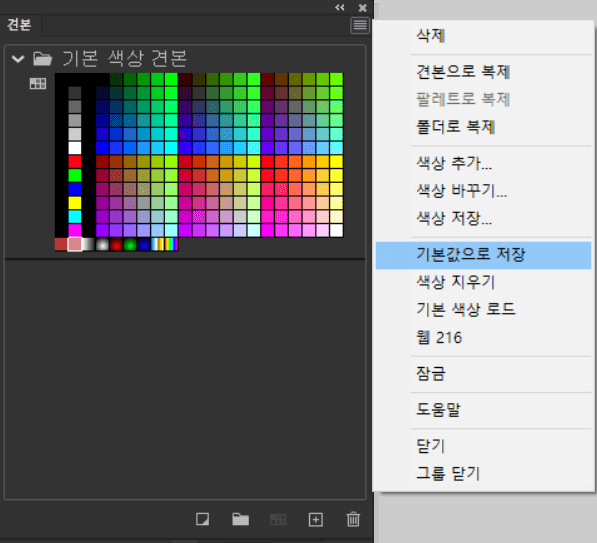Click the trash can delete icon
Image resolution: width=597 pixels, height=543 pixels.
point(353,519)
